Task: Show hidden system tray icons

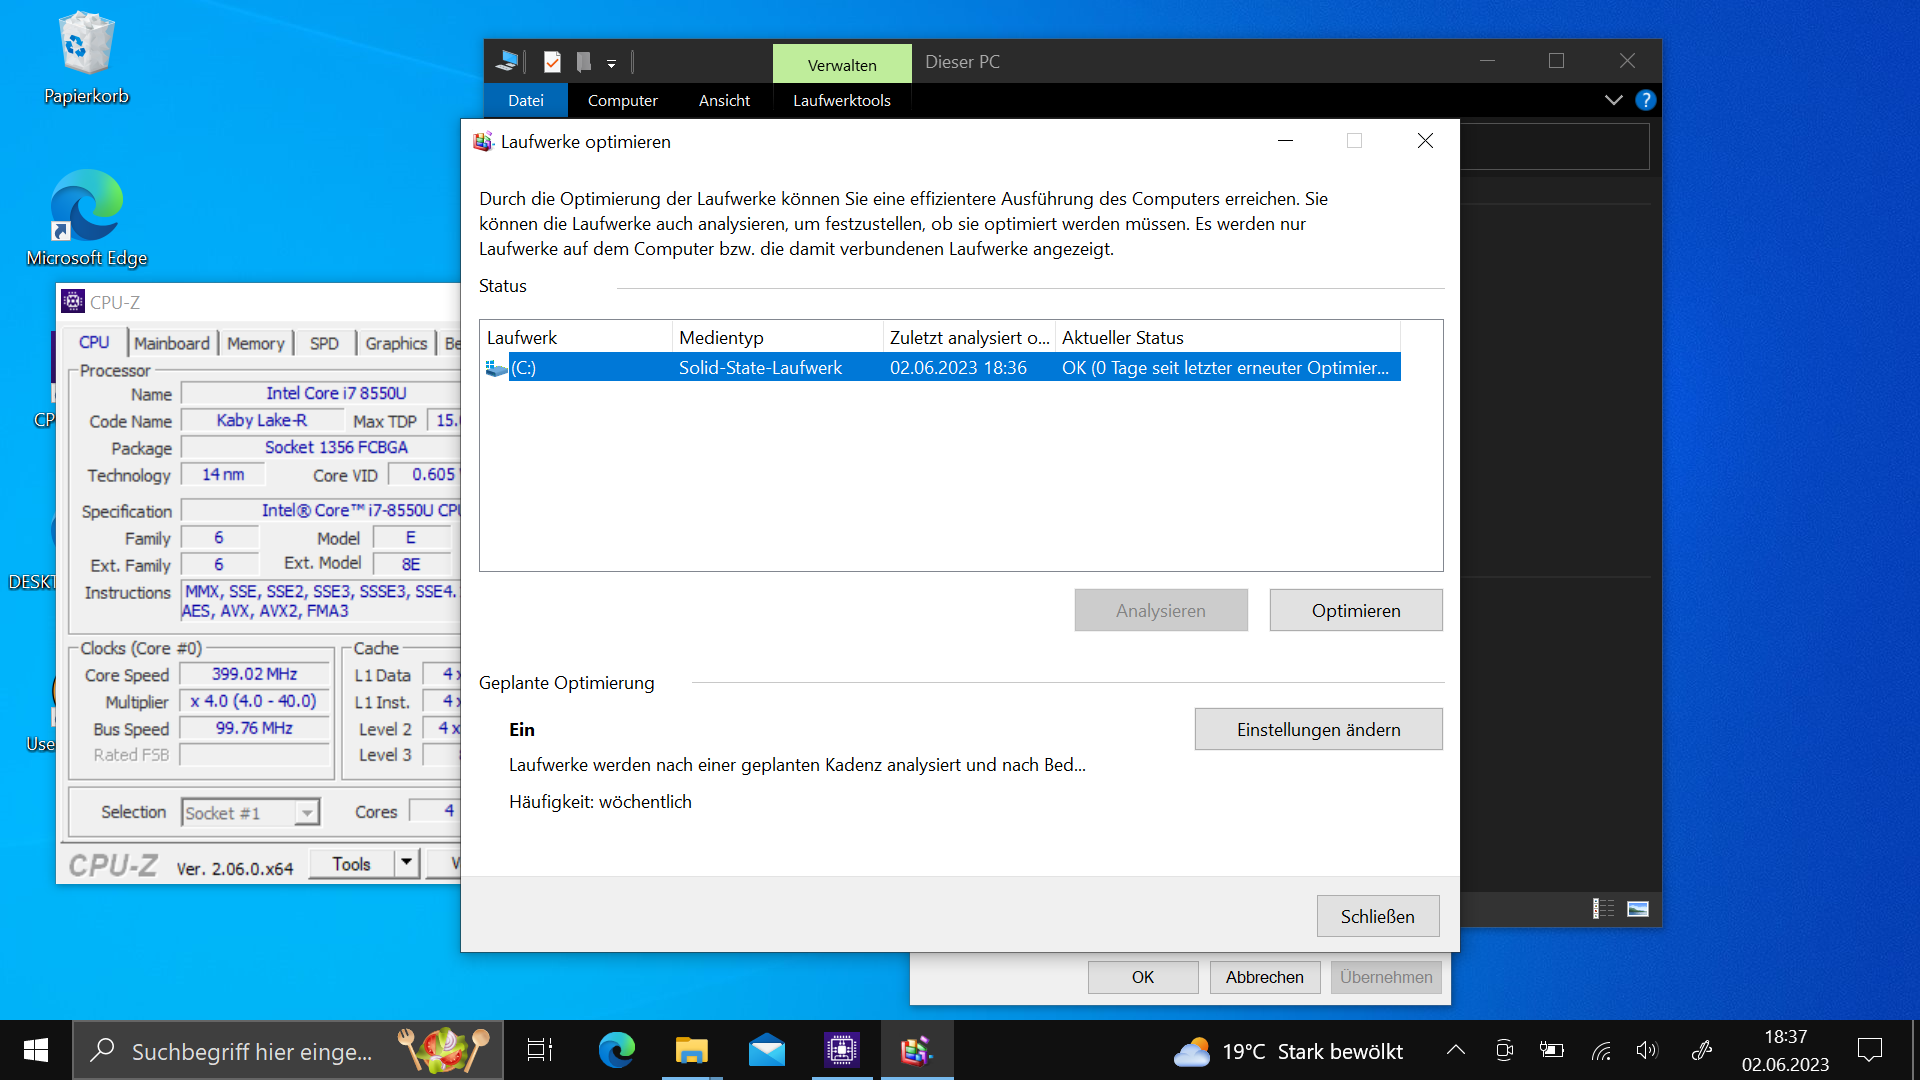Action: click(1456, 1050)
